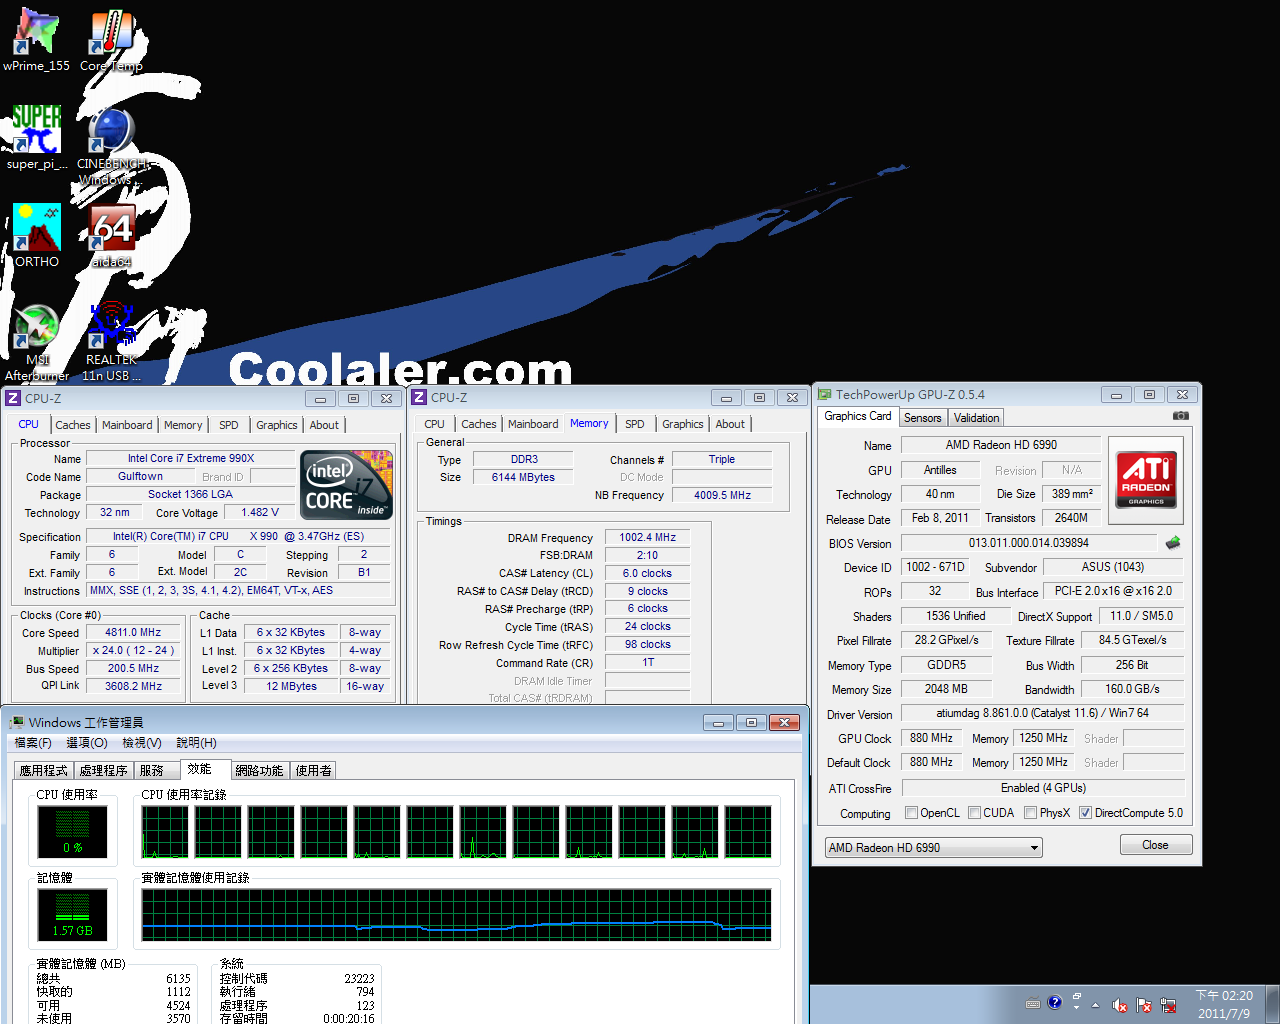The height and width of the screenshot is (1024, 1280).
Task: Open the super_pi desktop shortcut
Action: [37, 137]
